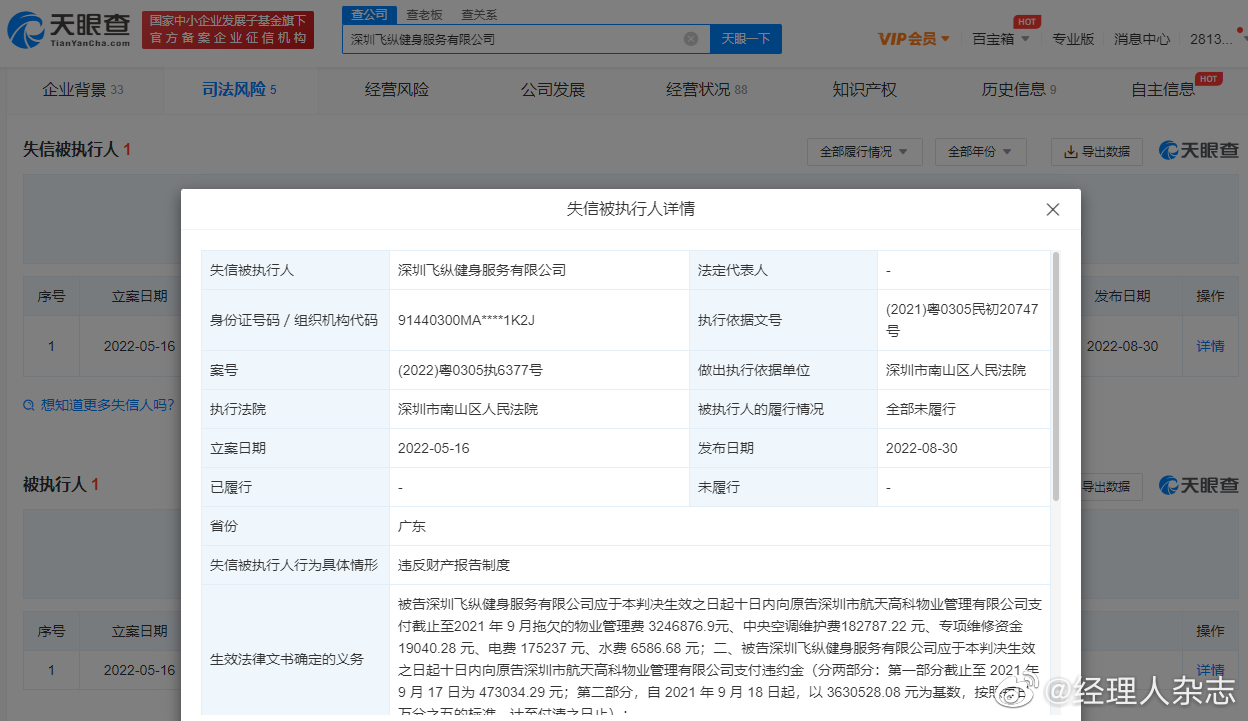The image size is (1248, 721).
Task: Switch to the 企业背景 tab
Action: (x=82, y=90)
